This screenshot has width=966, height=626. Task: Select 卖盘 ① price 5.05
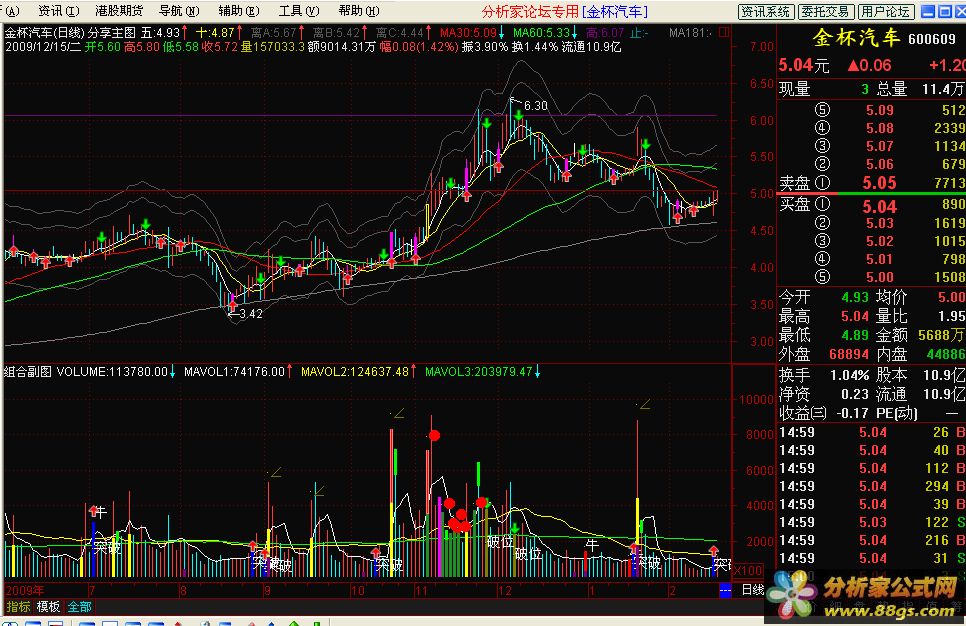click(880, 183)
